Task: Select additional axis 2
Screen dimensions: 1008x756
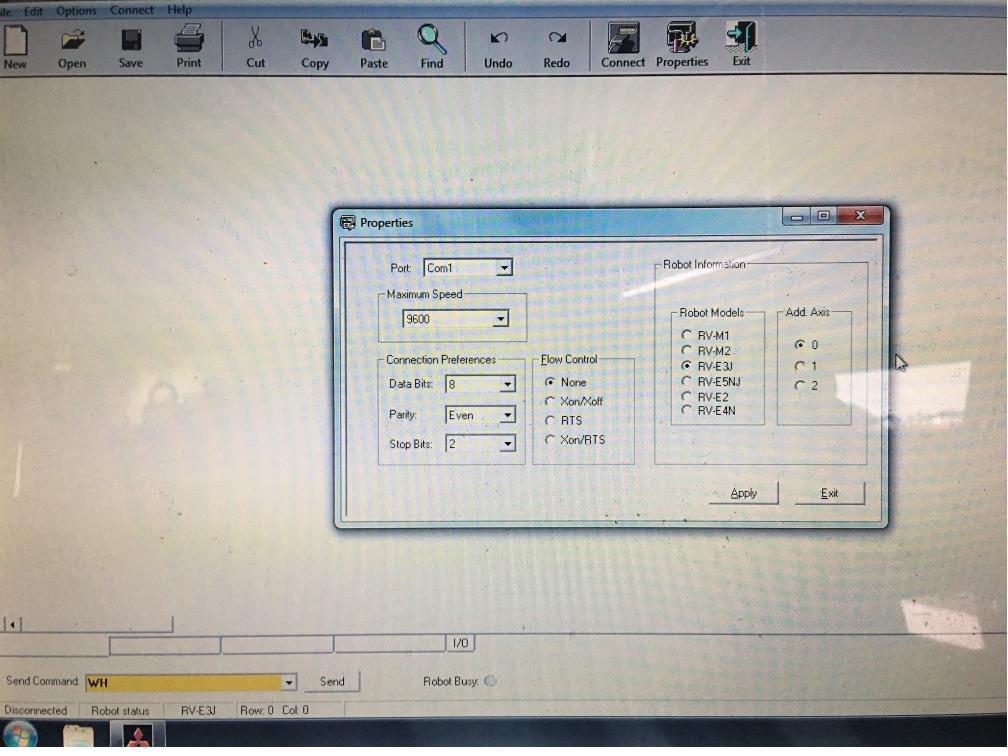Action: (x=800, y=386)
